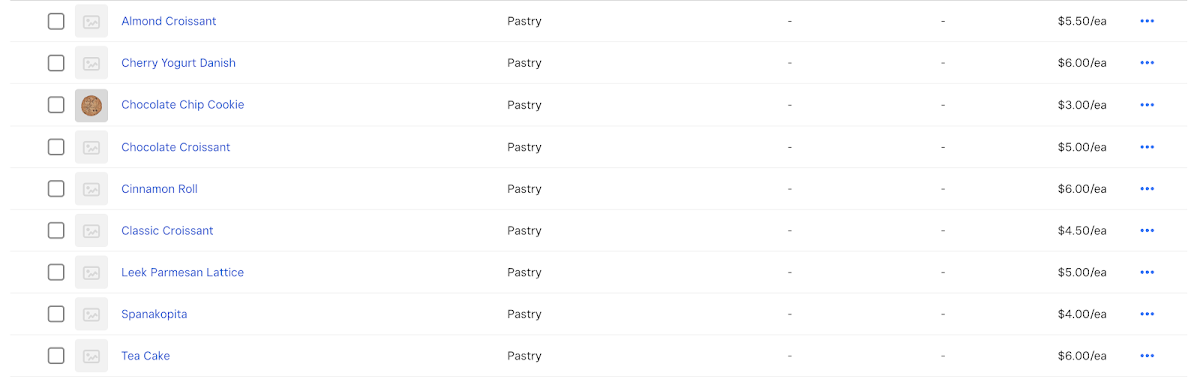
Task: Tick the Chocolate Croissant checkbox
Action: coord(56,147)
